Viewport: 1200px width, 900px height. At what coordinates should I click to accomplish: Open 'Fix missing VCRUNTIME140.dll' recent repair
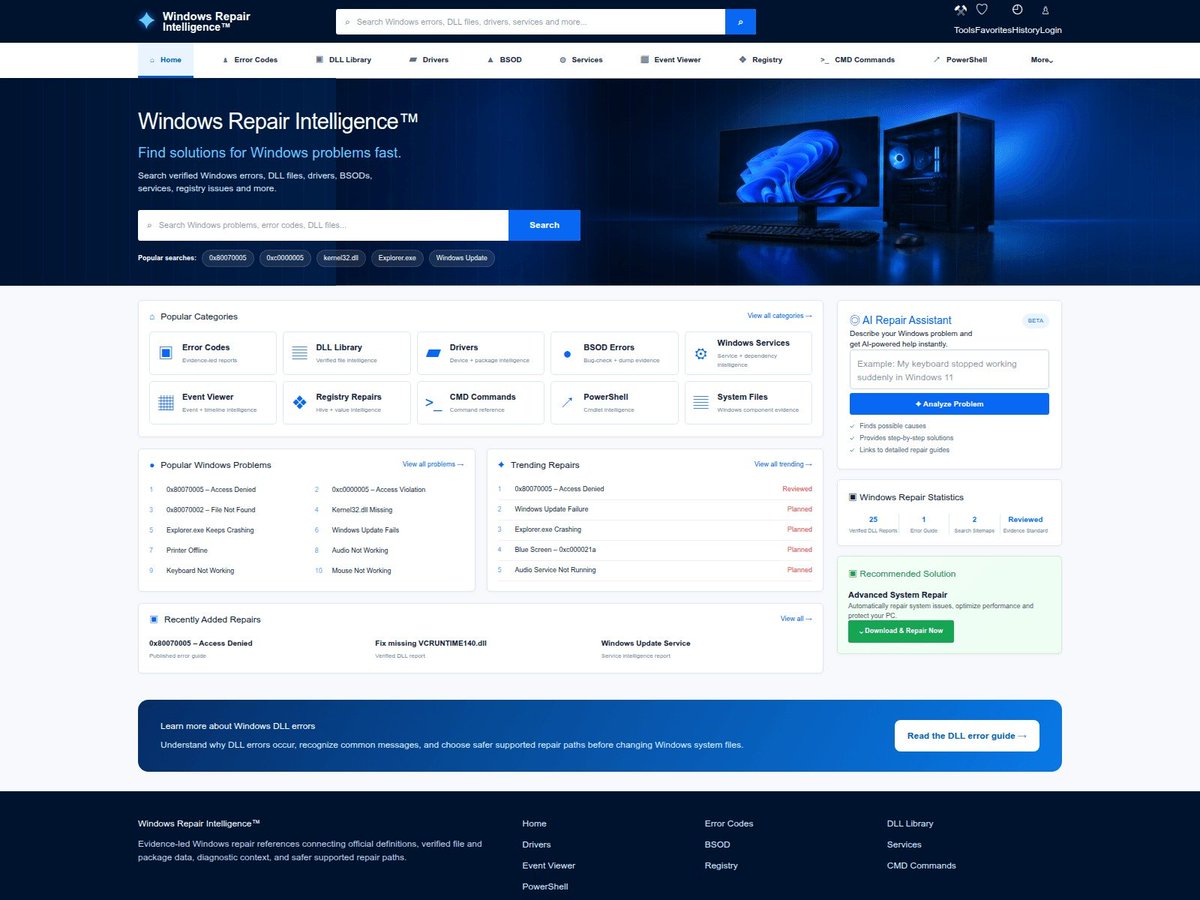[431, 643]
